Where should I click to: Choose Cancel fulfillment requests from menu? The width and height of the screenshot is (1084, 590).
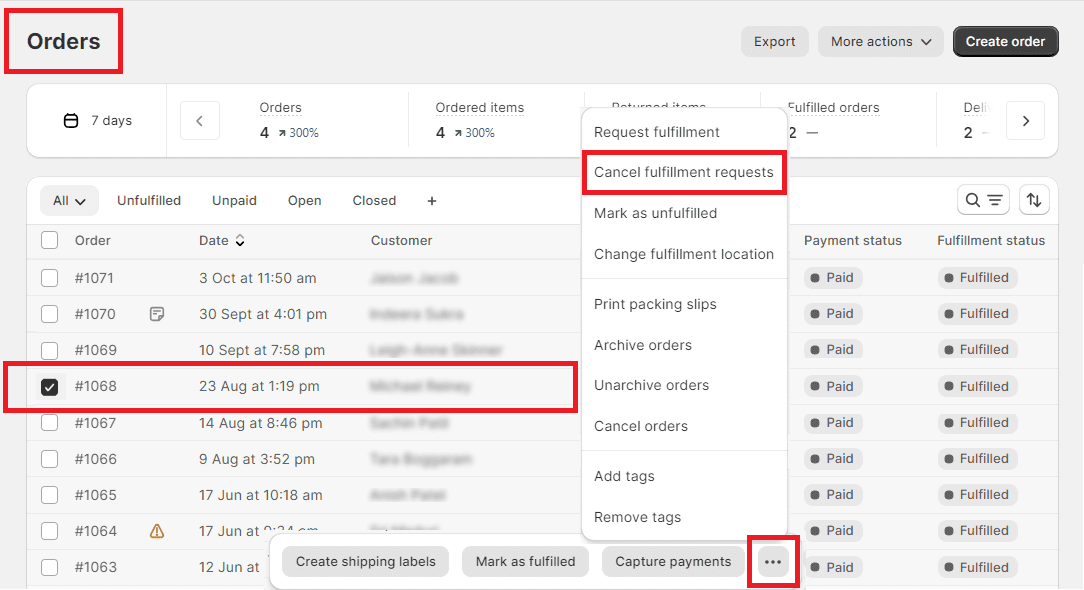point(683,173)
